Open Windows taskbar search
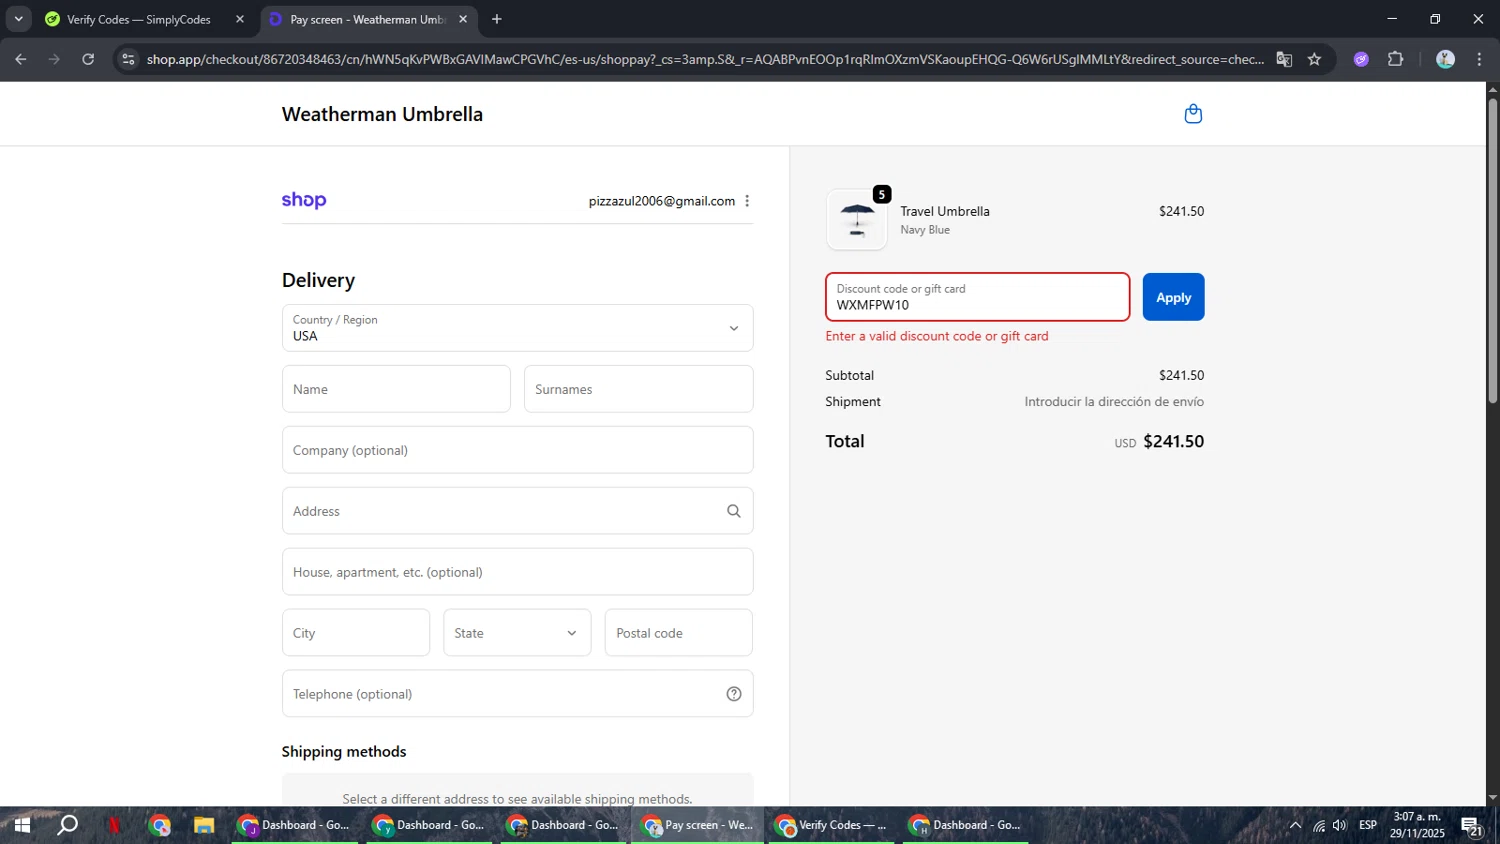The height and width of the screenshot is (844, 1500). point(68,825)
